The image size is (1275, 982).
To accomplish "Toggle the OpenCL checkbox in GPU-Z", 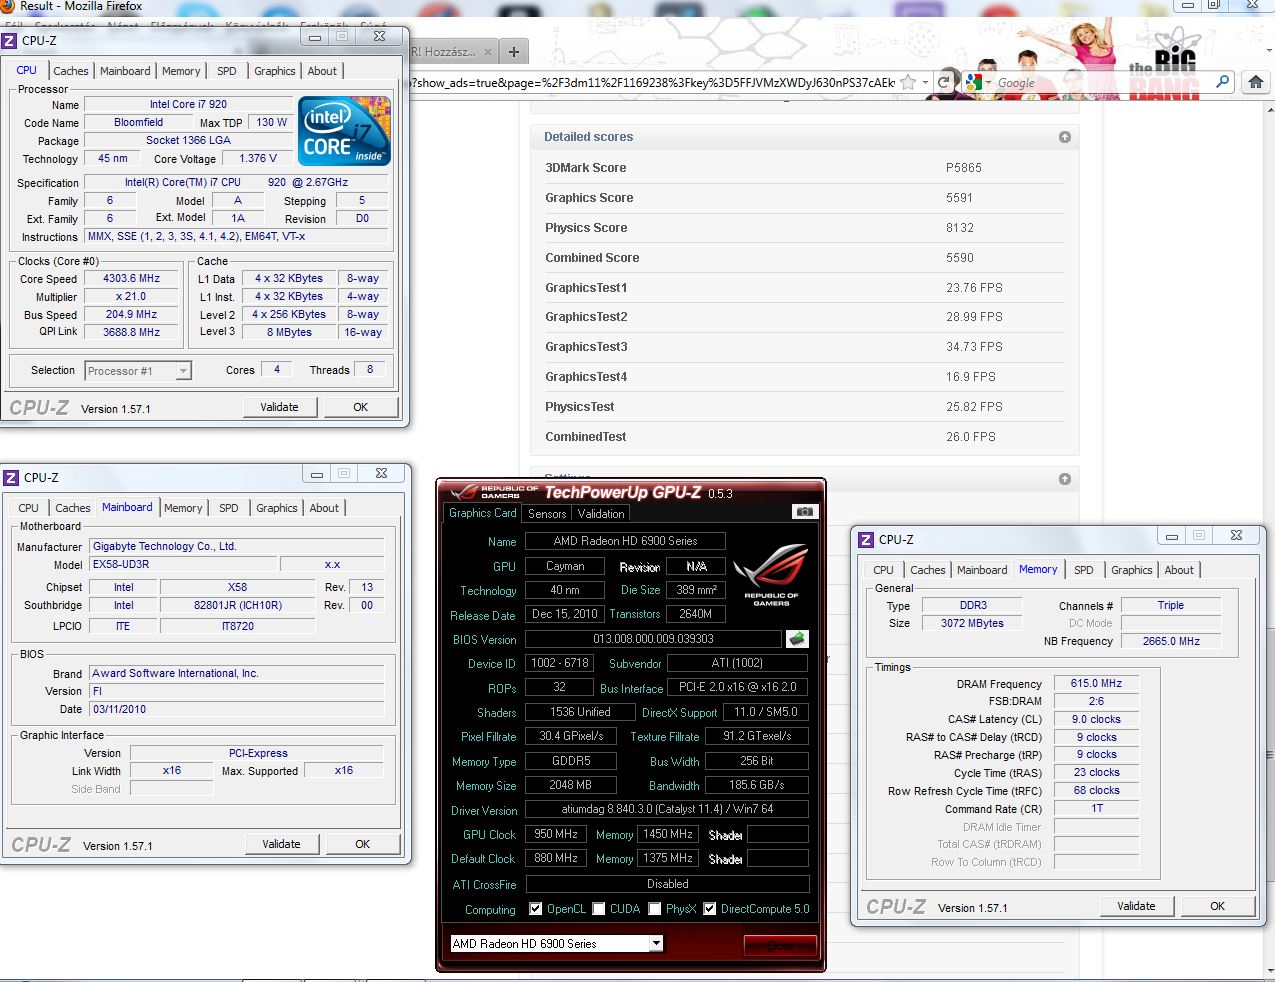I will click(536, 909).
